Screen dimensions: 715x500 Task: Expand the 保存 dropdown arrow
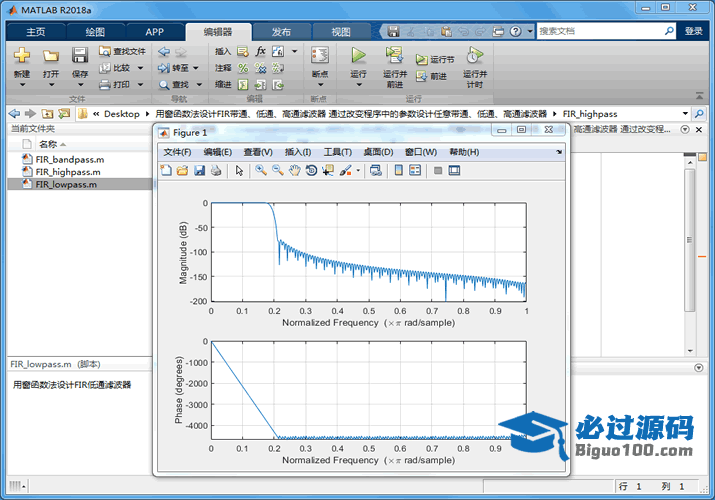(x=80, y=86)
